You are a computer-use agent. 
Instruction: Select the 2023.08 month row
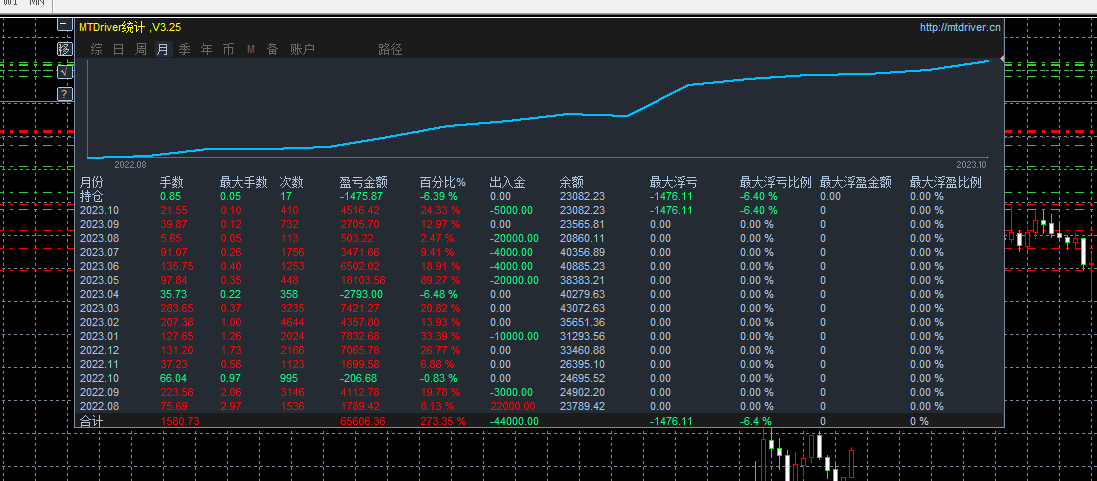539,238
